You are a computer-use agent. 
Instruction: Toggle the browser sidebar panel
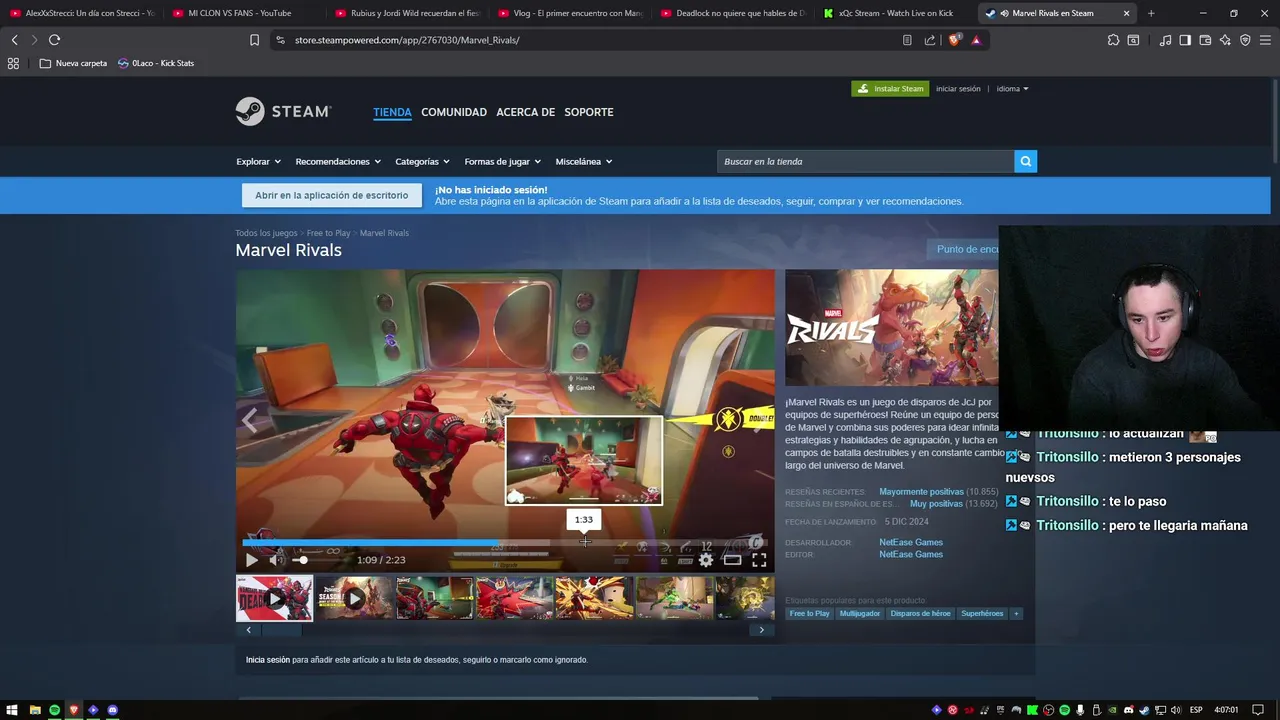1185,40
